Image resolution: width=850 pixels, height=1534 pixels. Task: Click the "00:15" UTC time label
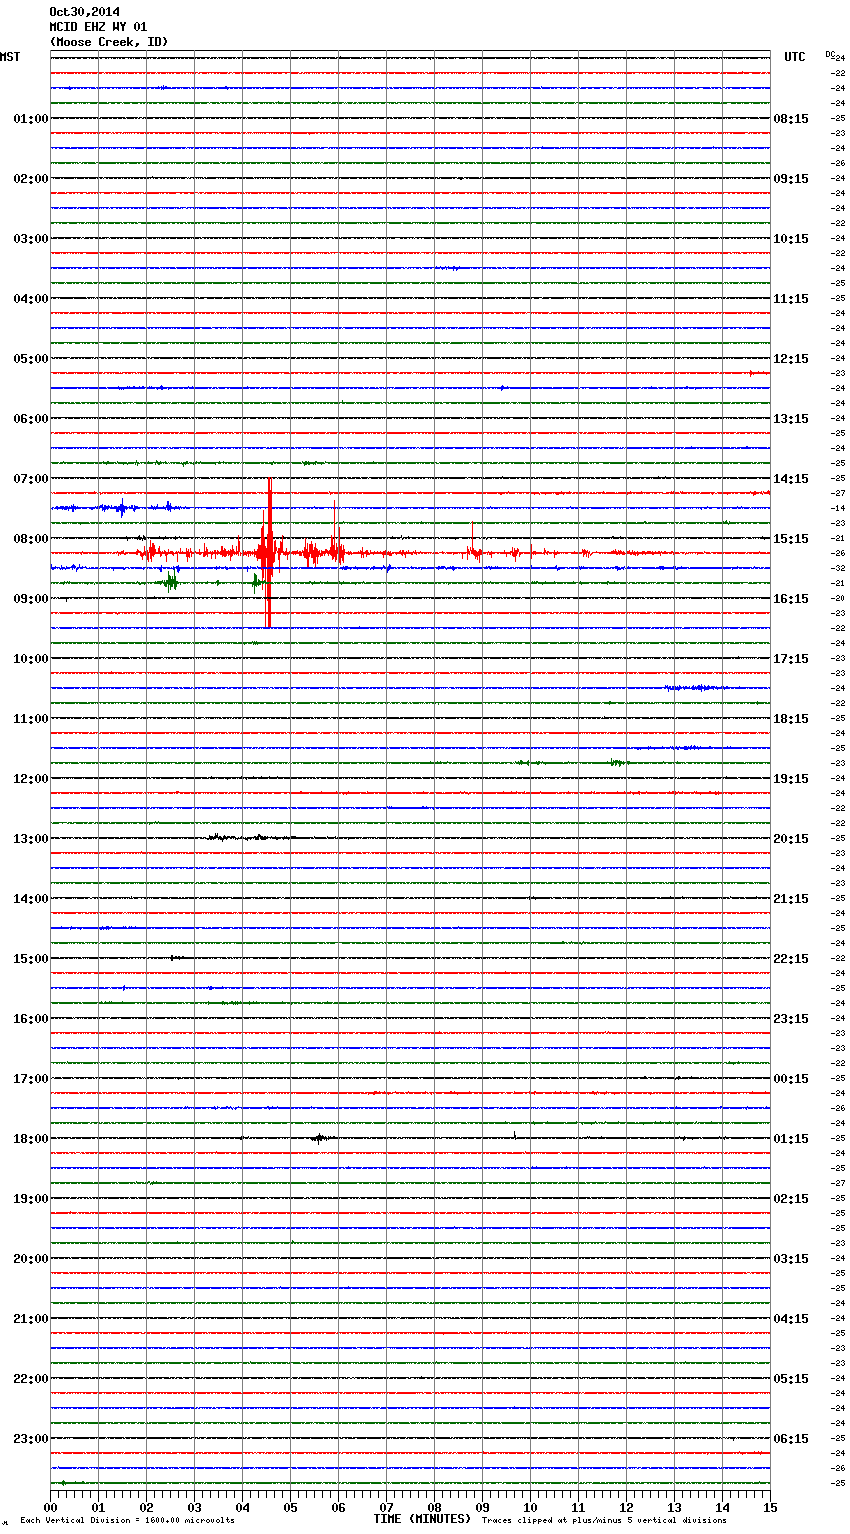[791, 1079]
